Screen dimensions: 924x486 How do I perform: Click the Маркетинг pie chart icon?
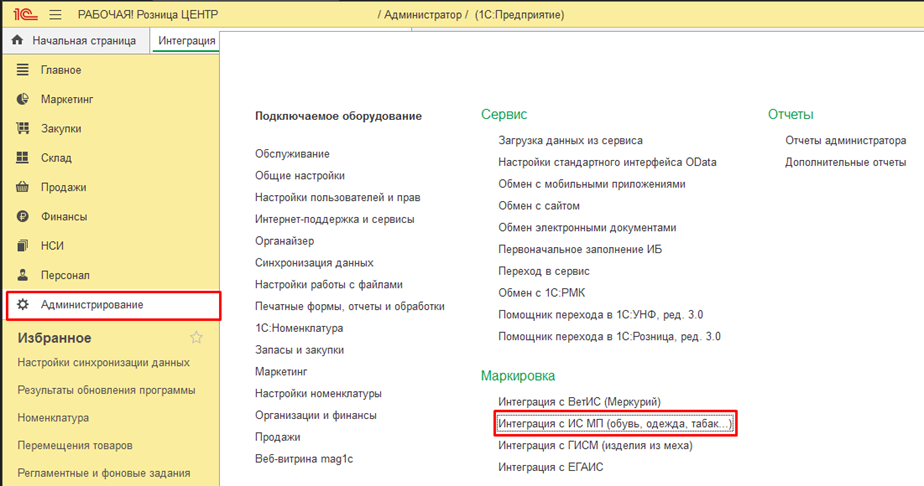coord(22,99)
